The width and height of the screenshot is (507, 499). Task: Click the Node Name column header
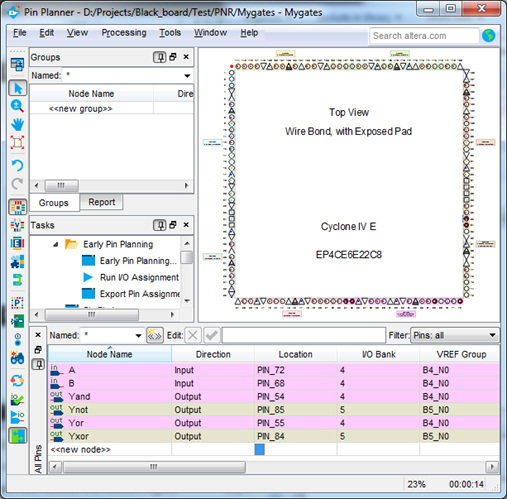click(109, 354)
